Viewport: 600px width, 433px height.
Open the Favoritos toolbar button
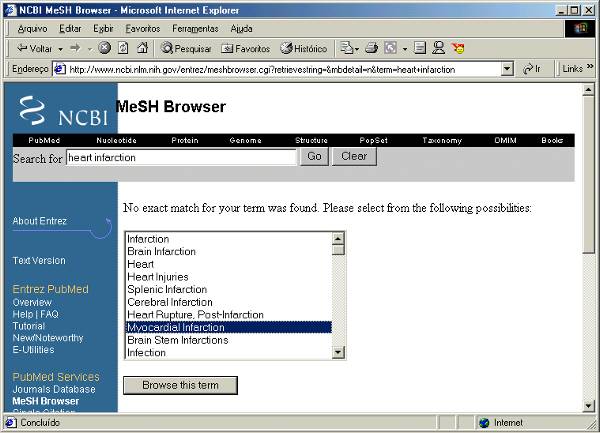(245, 48)
